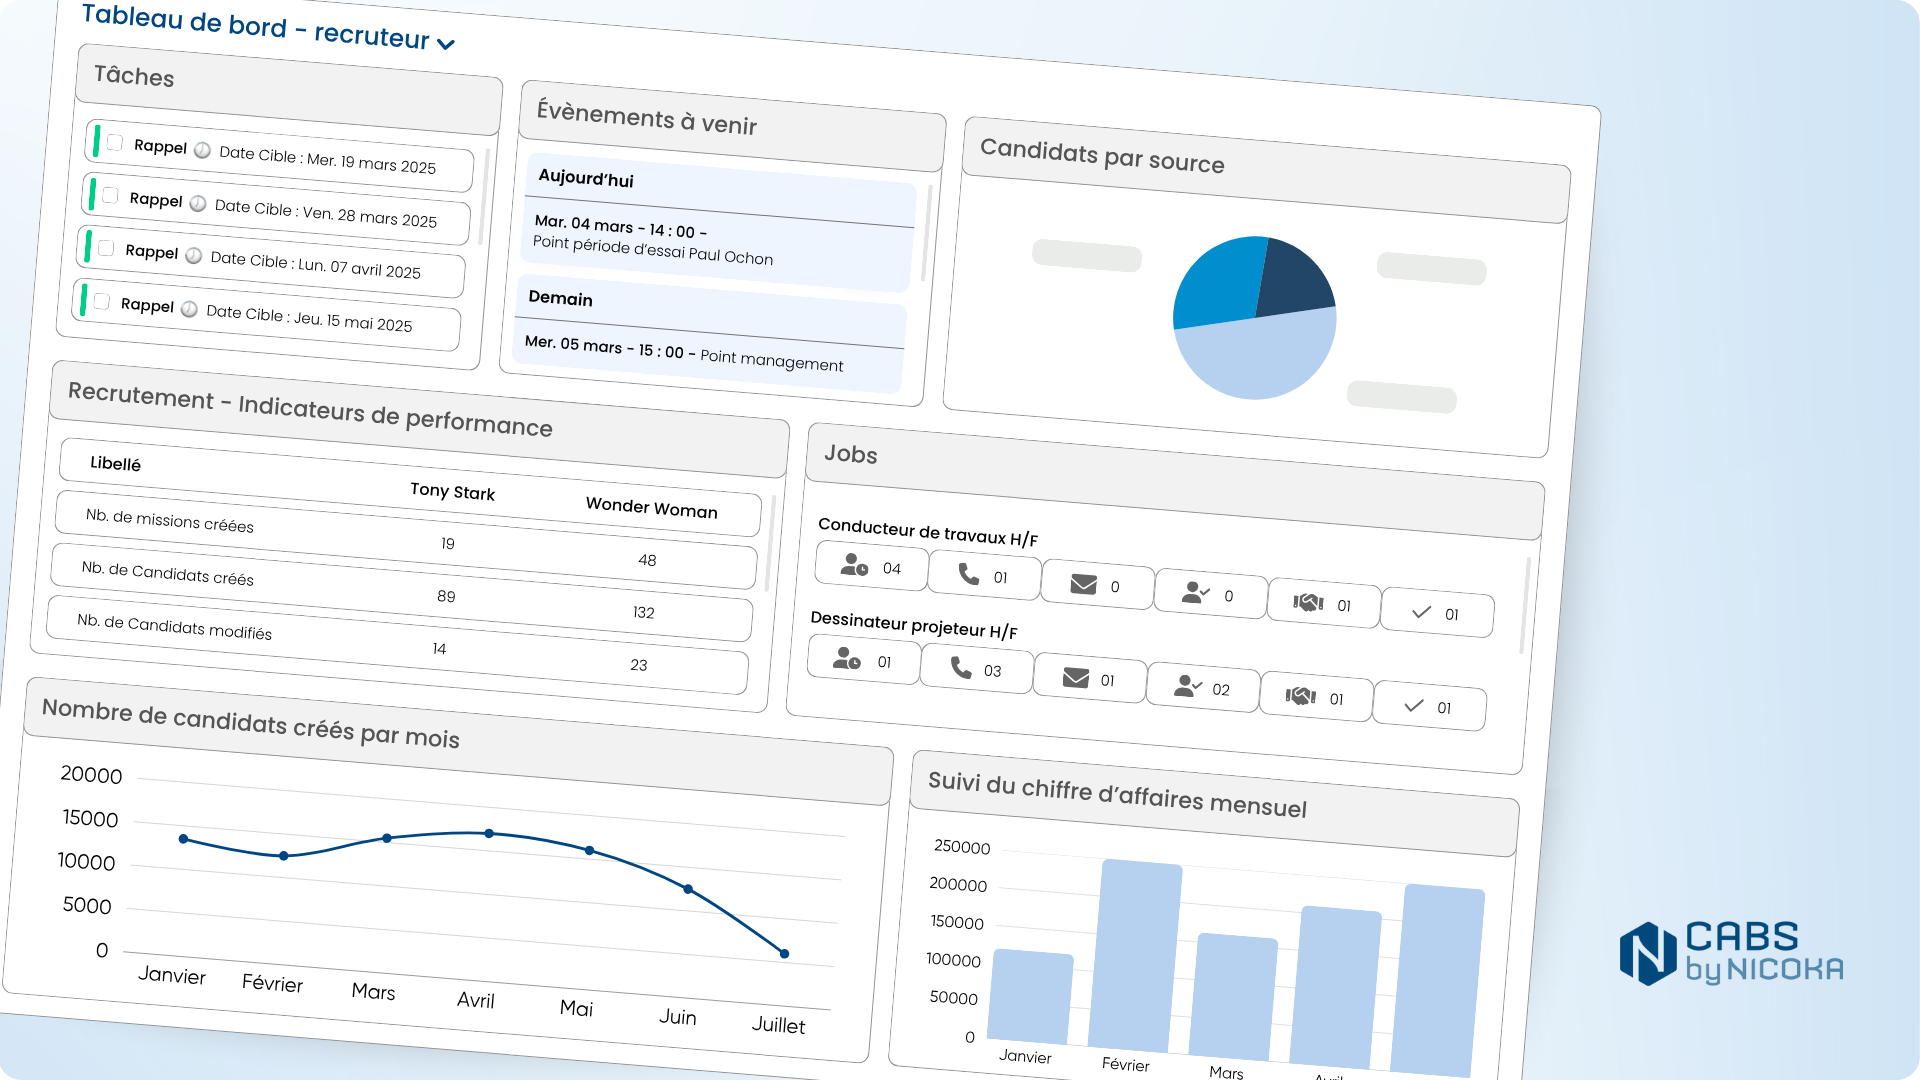The image size is (1920, 1080).
Task: Click the Février bar in the revenue chart
Action: click(x=1134, y=957)
